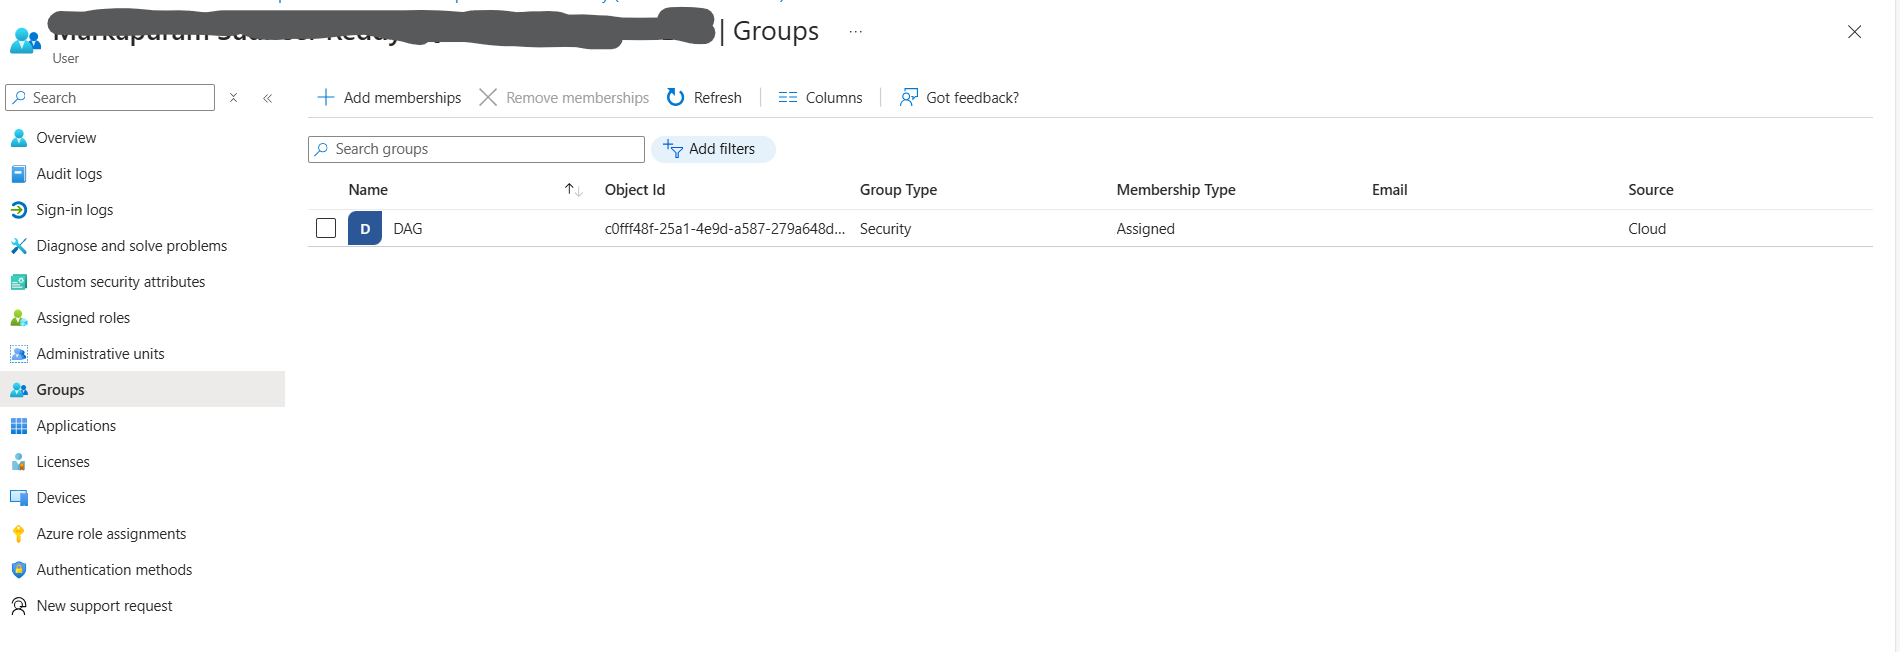Clear the sidebar search with X icon

click(233, 97)
